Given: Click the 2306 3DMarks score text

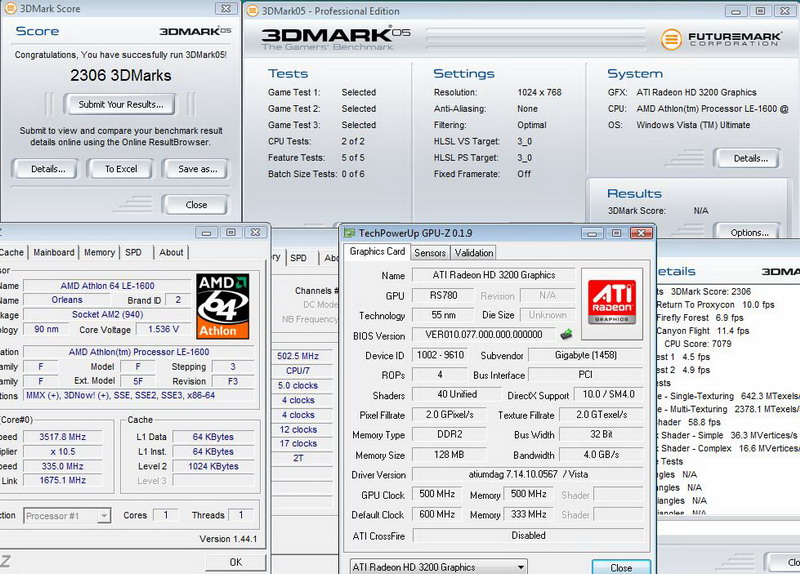Looking at the screenshot, I should (120, 76).
